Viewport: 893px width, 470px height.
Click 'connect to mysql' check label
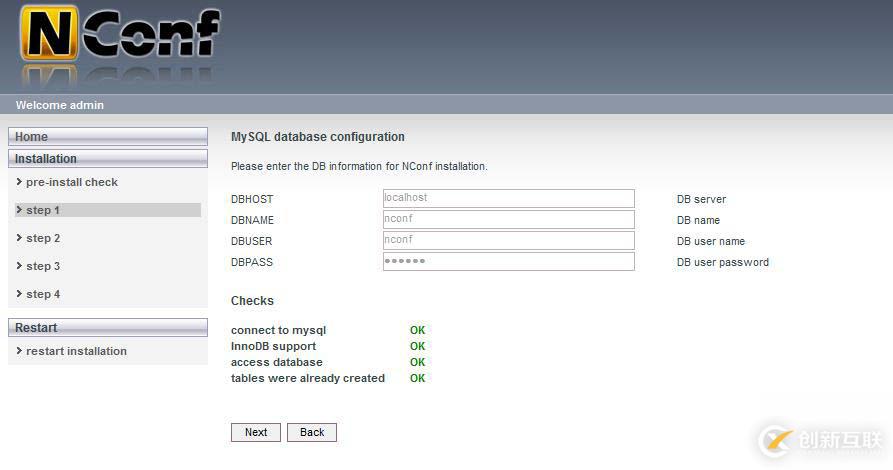[x=278, y=330]
